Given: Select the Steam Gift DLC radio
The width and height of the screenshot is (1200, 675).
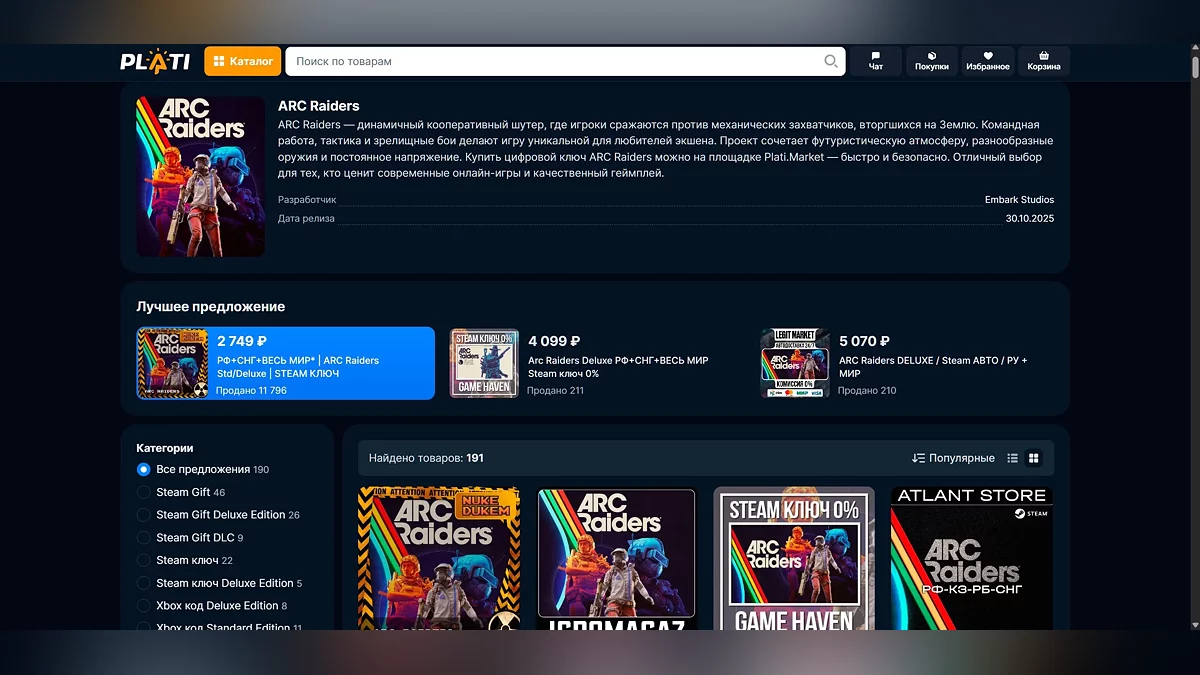Looking at the screenshot, I should coord(143,538).
